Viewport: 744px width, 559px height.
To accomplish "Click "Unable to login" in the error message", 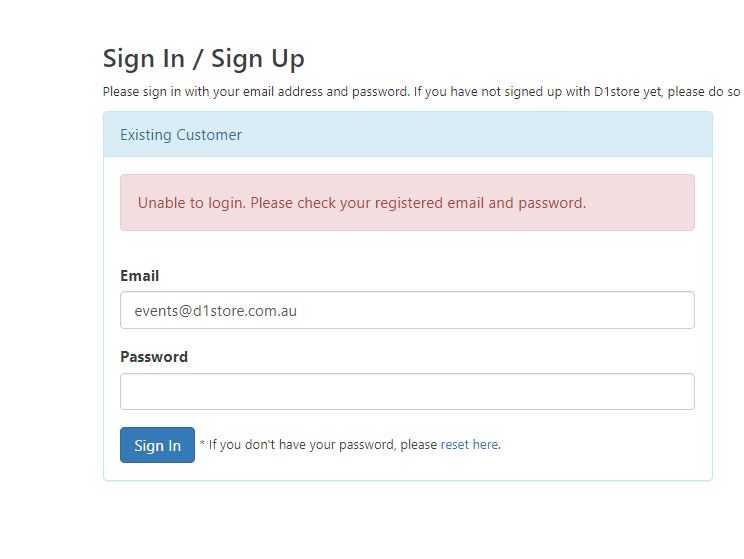I will tap(191, 203).
